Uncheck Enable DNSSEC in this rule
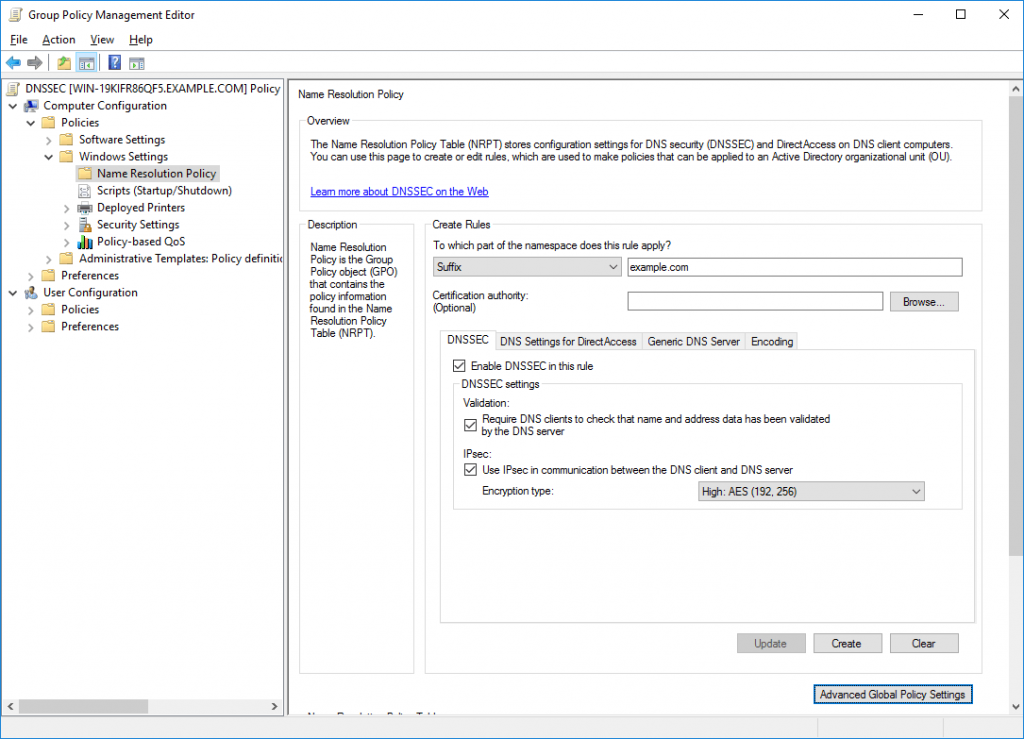The height and width of the screenshot is (739, 1024). point(459,367)
